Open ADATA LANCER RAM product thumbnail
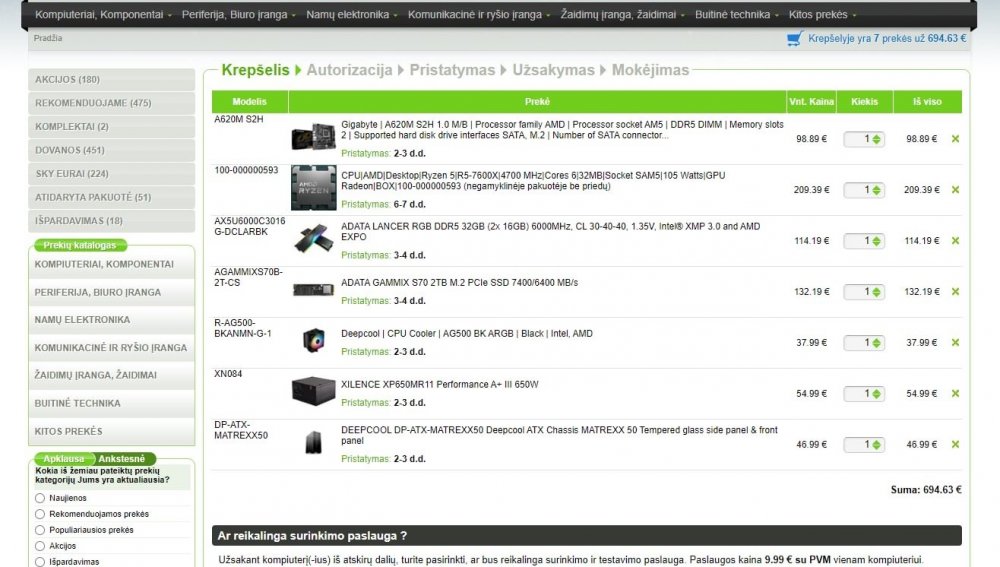 tap(313, 237)
